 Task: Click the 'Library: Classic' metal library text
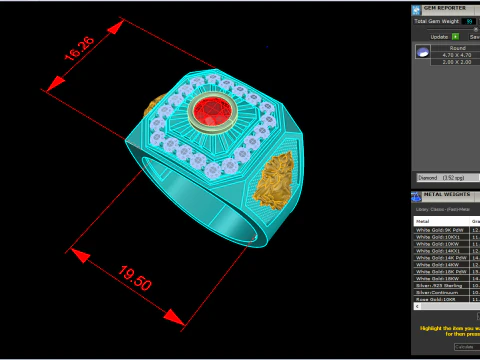[442, 209]
